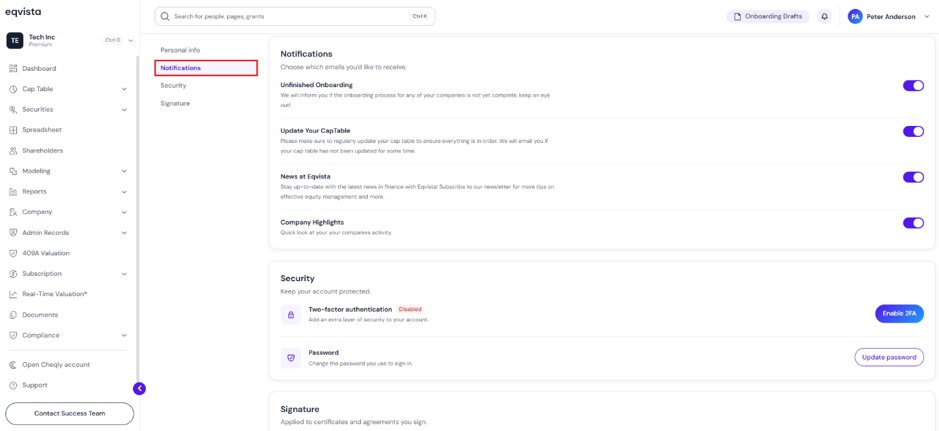Viewport: 939px width, 431px height.
Task: Click the Cap Table pie icon
Action: [x=13, y=89]
